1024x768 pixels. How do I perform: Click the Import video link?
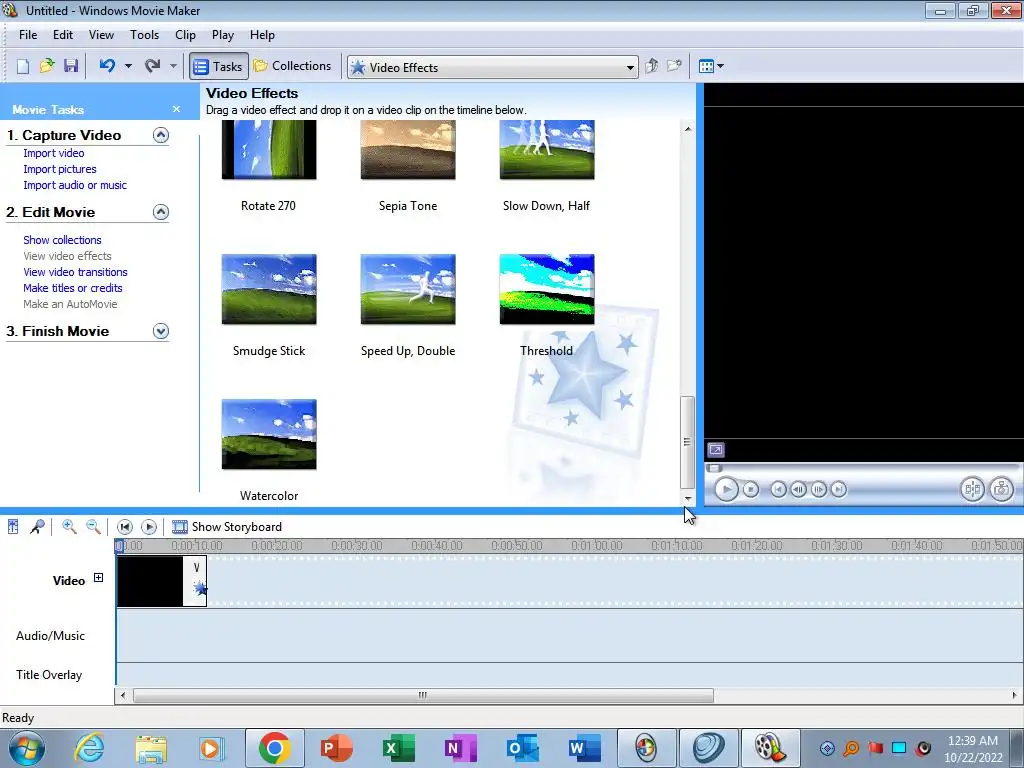(54, 153)
